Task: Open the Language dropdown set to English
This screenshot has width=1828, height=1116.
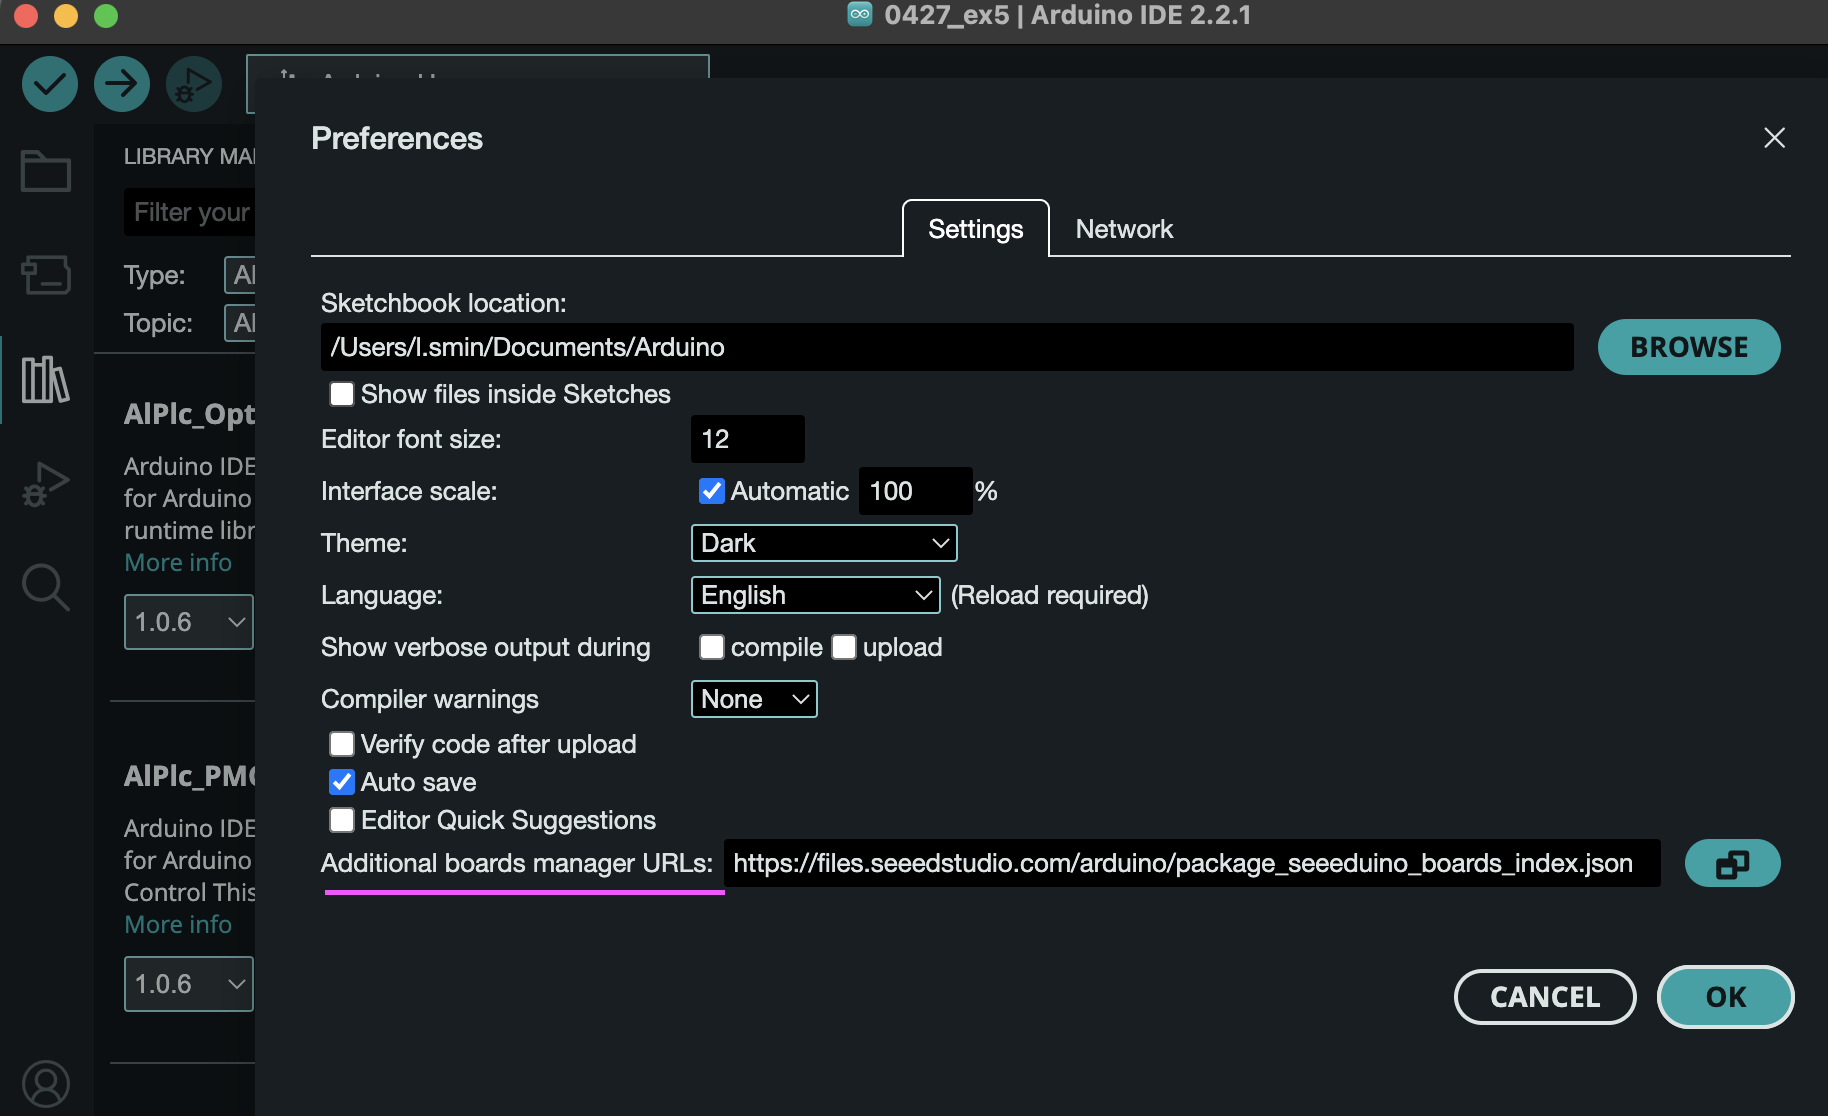Action: tap(816, 595)
